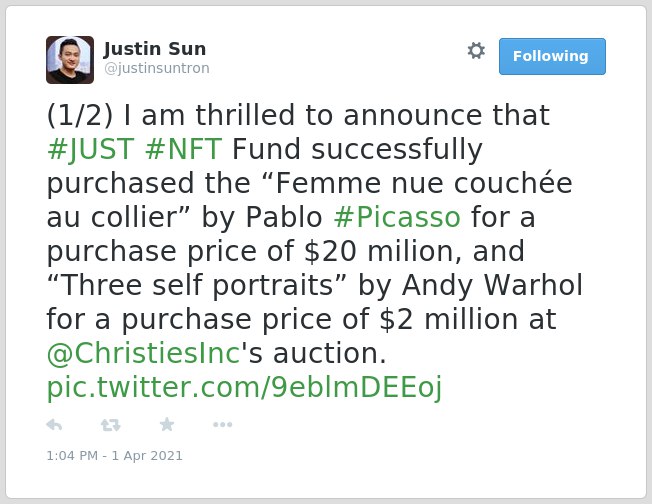Open the gear settings menu

(x=476, y=51)
